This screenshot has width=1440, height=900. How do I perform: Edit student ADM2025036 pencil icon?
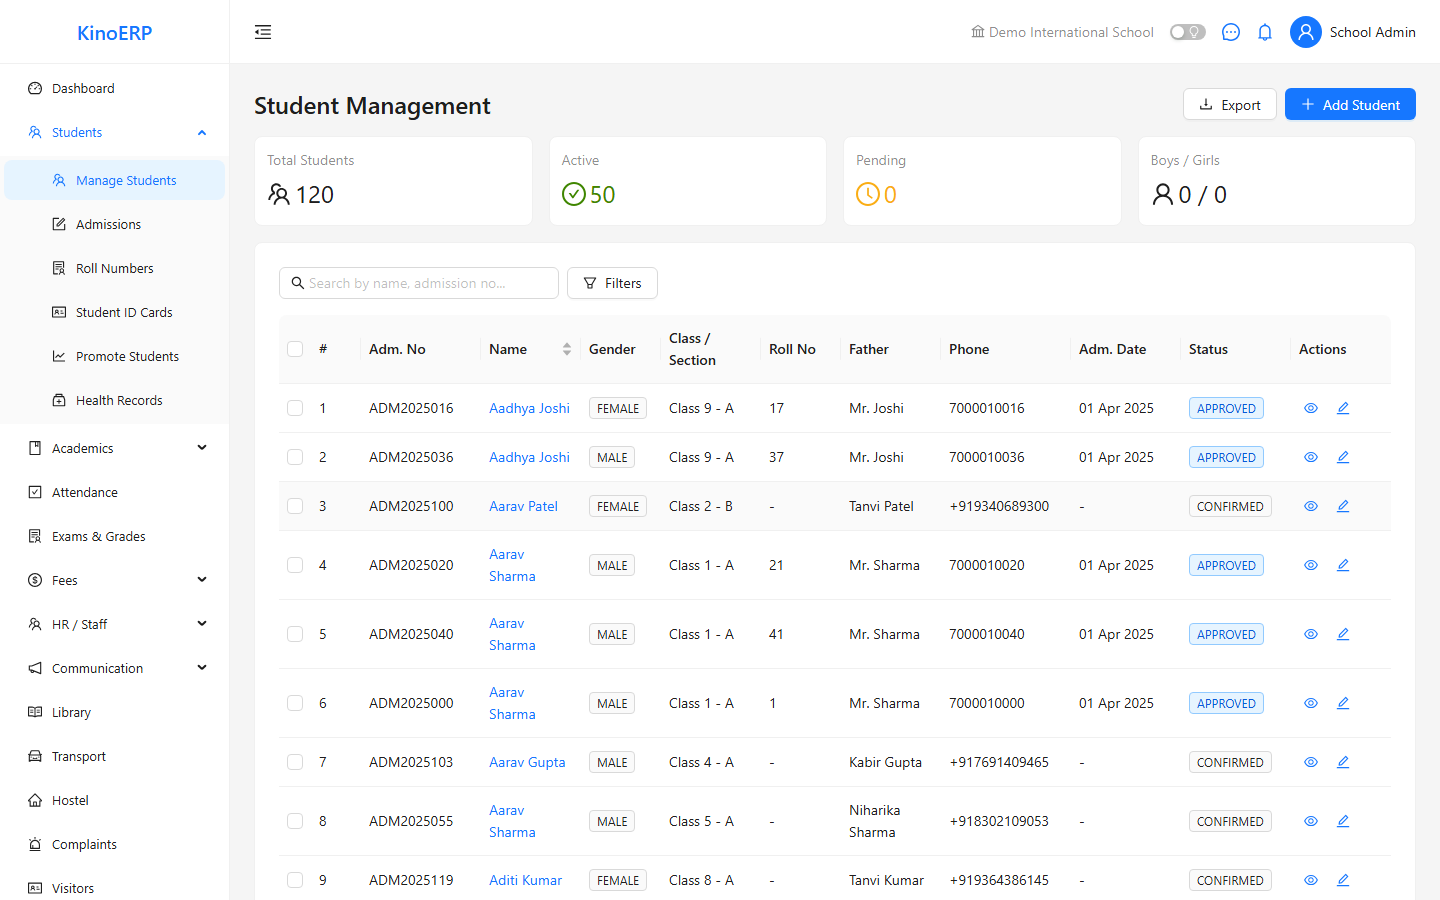(1343, 457)
